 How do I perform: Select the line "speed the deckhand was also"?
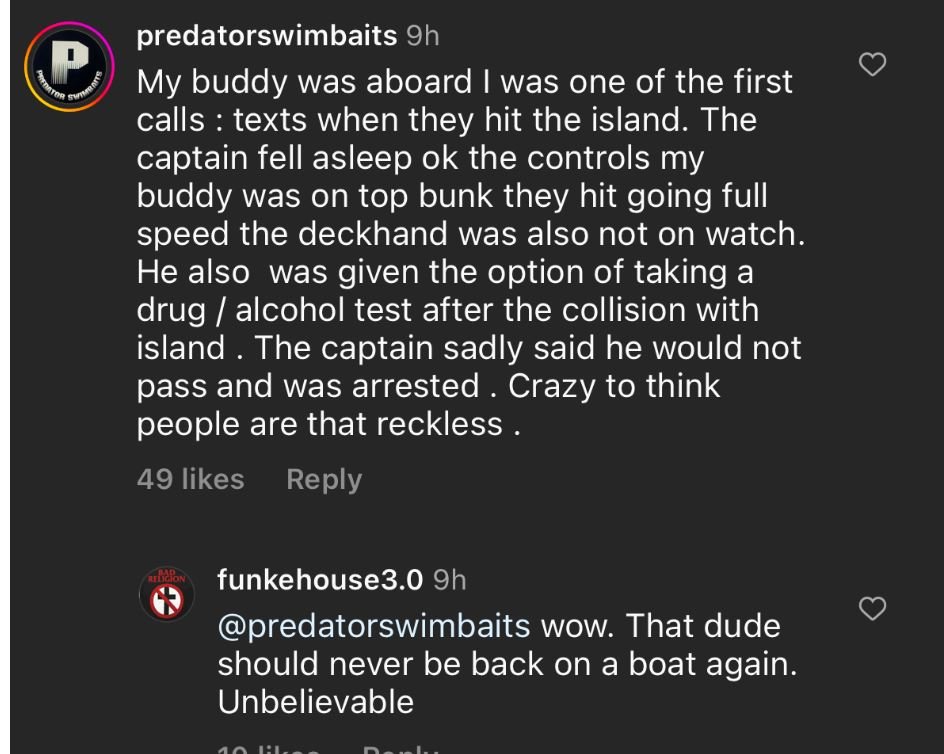coord(470,234)
